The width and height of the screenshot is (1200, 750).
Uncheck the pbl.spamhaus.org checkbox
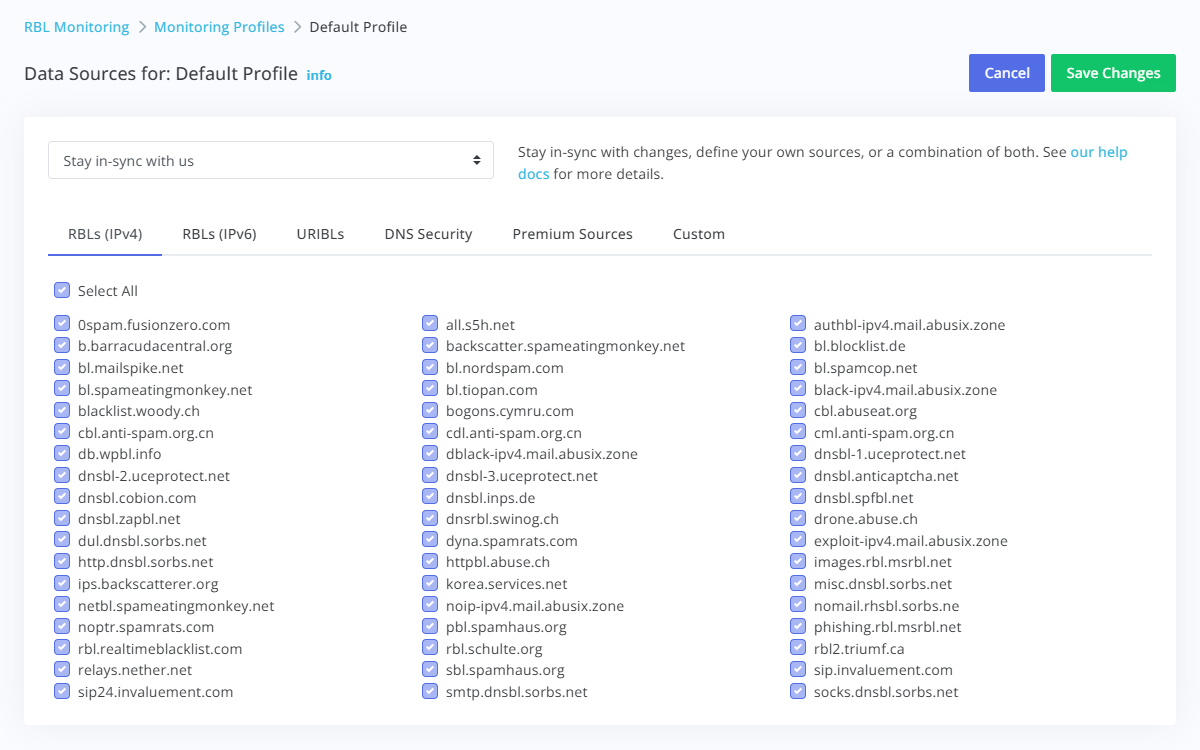[430, 626]
